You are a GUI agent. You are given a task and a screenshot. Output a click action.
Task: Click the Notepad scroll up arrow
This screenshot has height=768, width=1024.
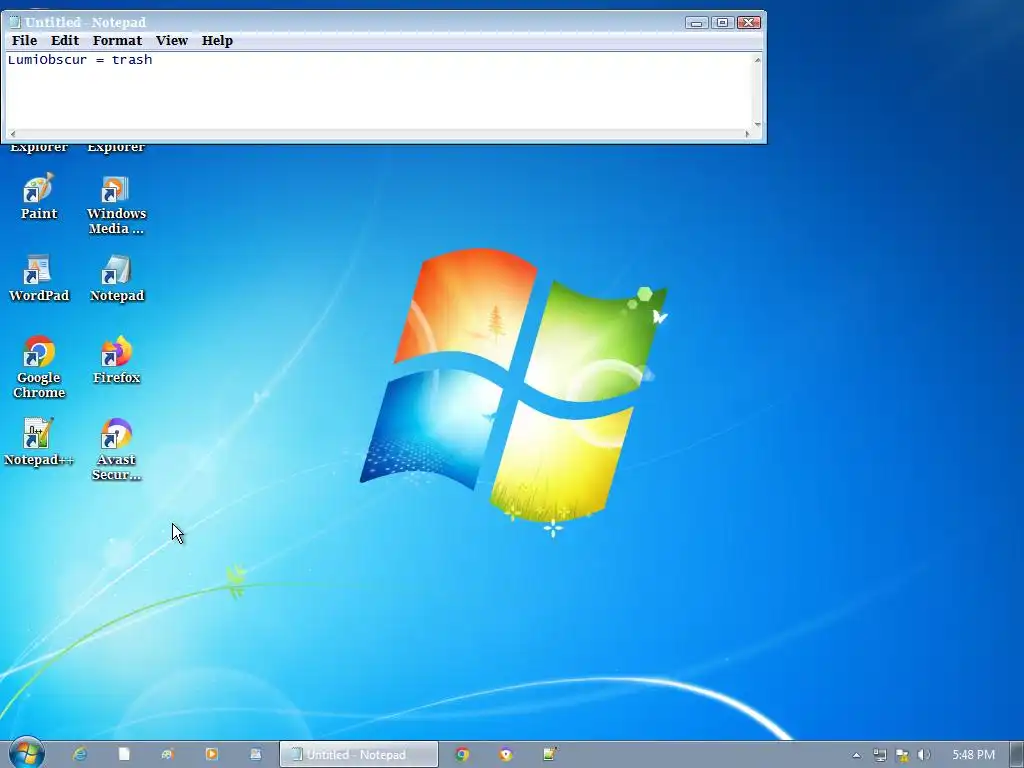(758, 60)
